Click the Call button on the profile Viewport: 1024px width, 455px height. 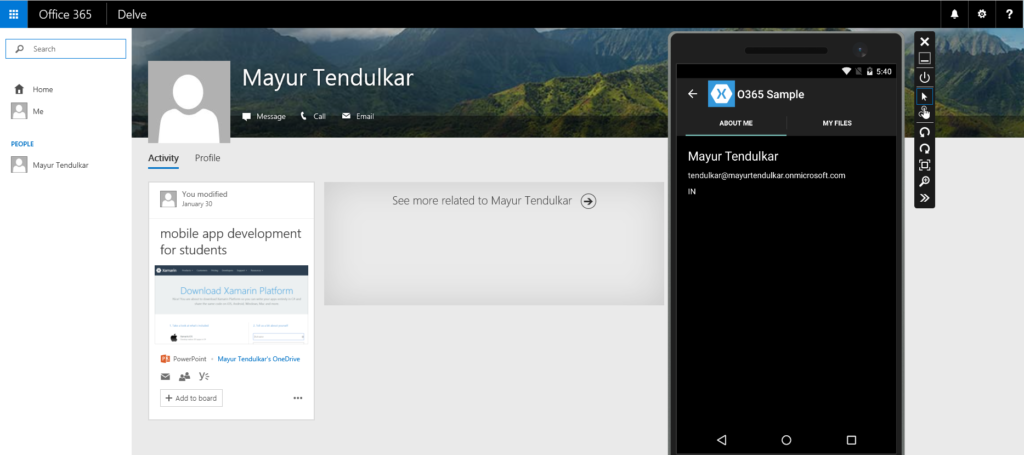(x=313, y=116)
